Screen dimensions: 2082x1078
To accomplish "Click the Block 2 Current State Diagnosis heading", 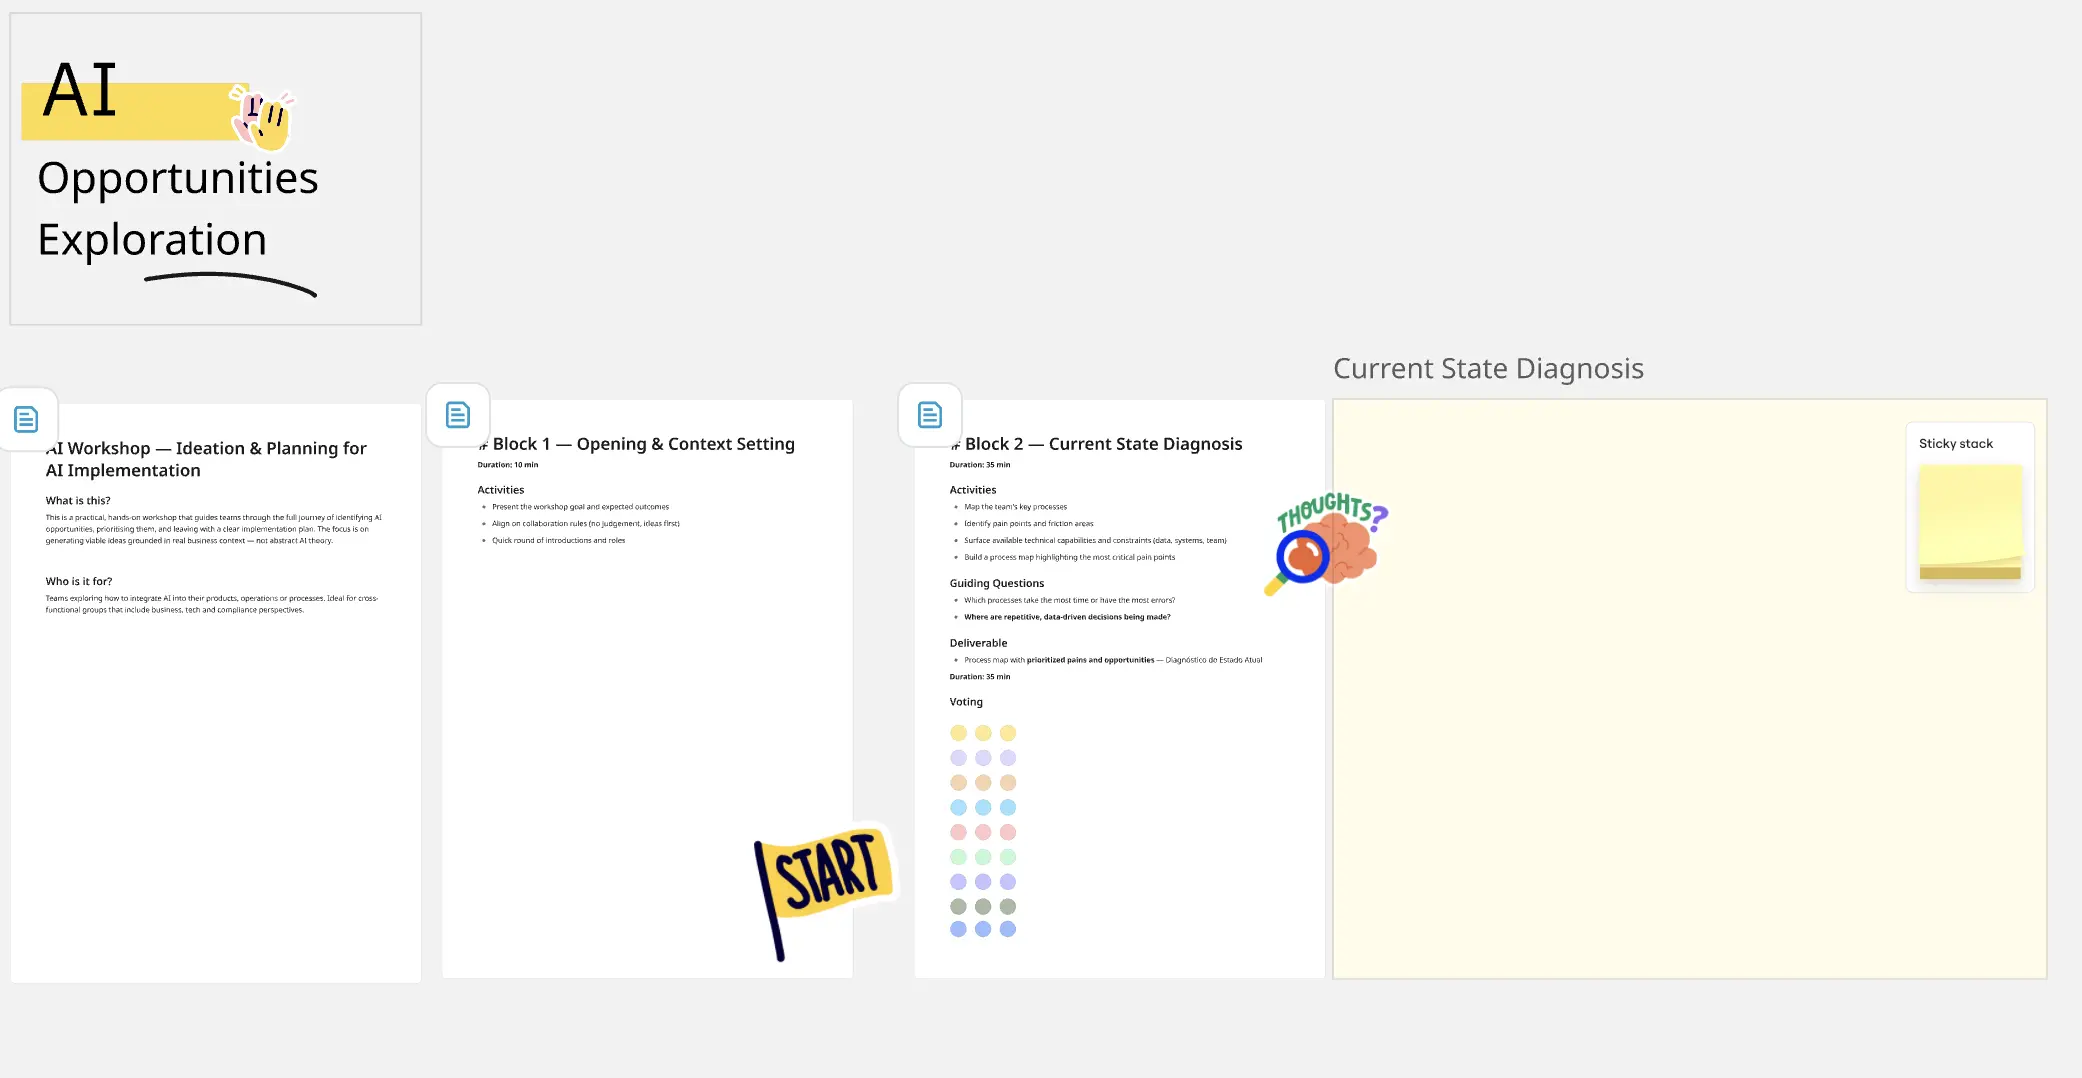I will coord(1103,444).
